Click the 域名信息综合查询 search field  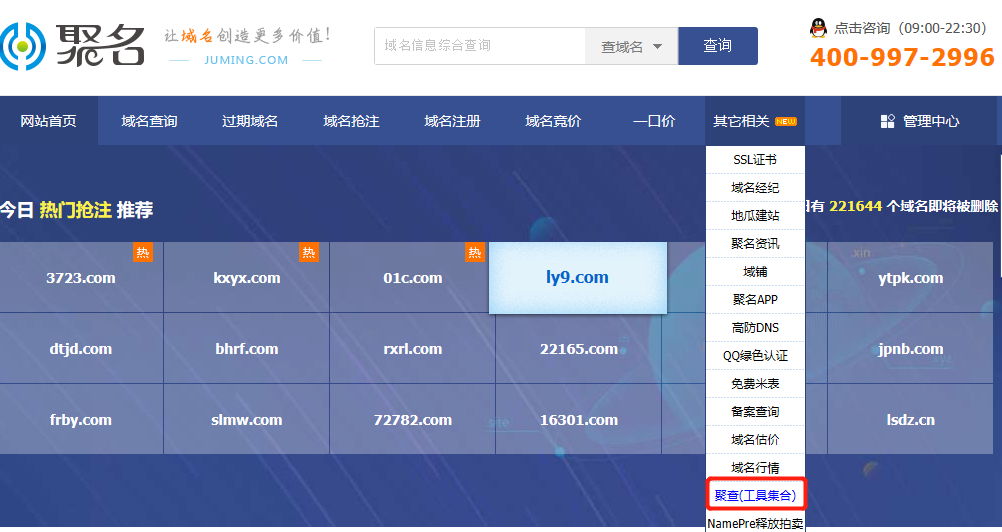(479, 46)
